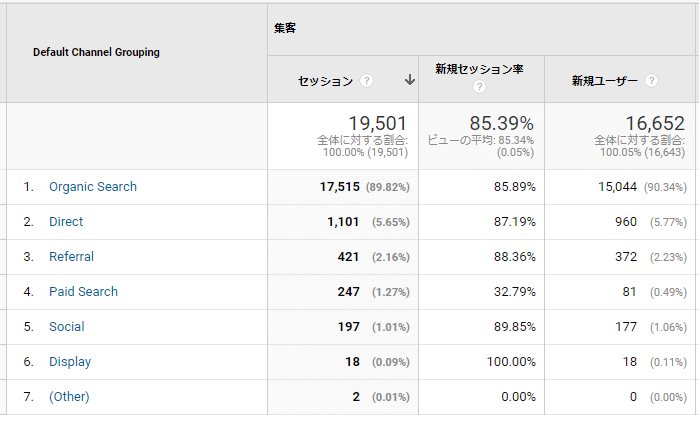Open the Paid Search channel link
This screenshot has width=699, height=421.
pyautogui.click(x=83, y=292)
